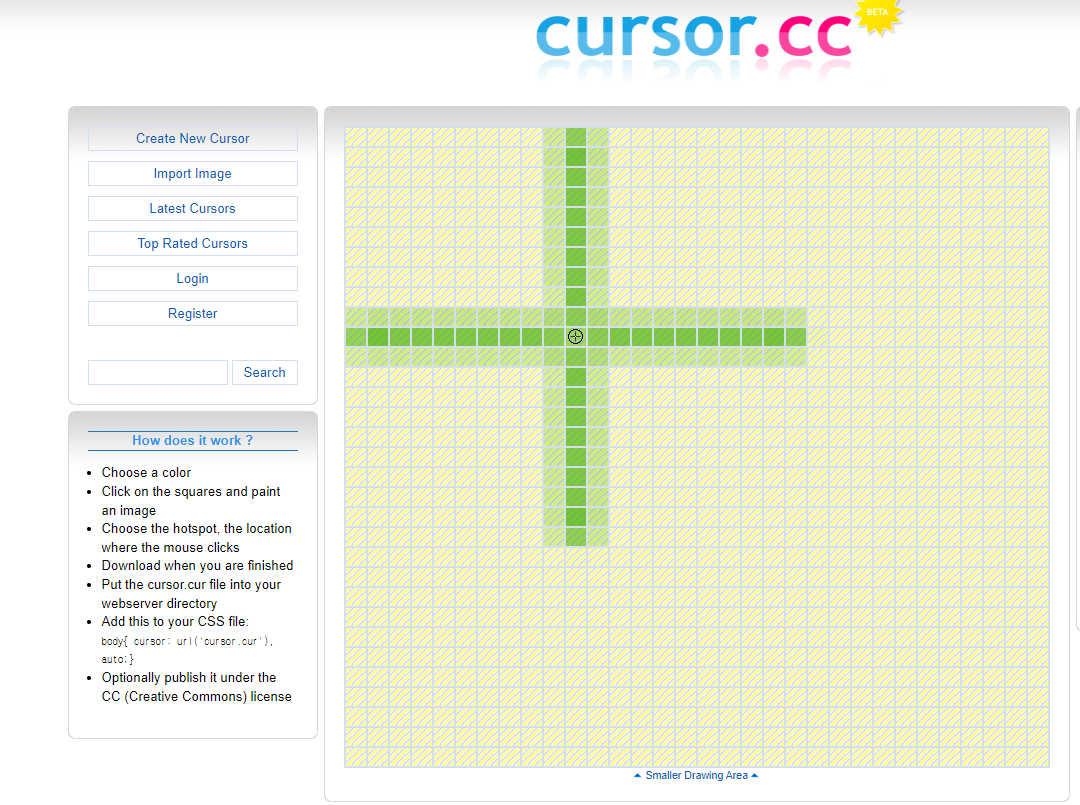Click the cursor.cc logo

[694, 38]
